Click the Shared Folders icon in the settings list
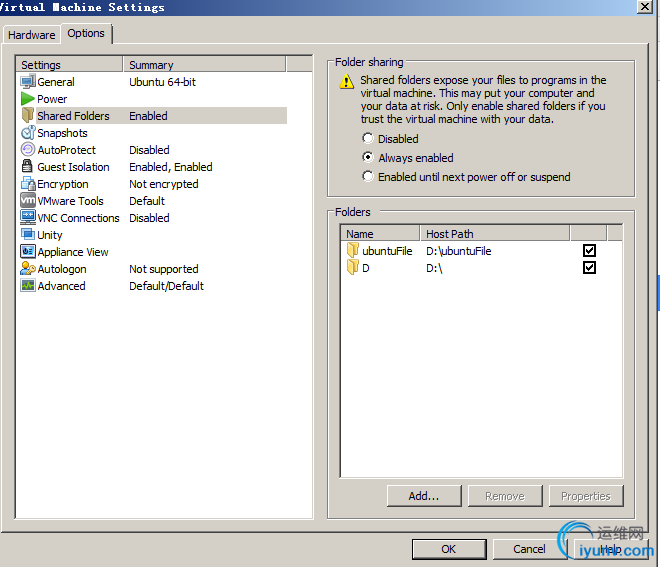 (x=28, y=115)
